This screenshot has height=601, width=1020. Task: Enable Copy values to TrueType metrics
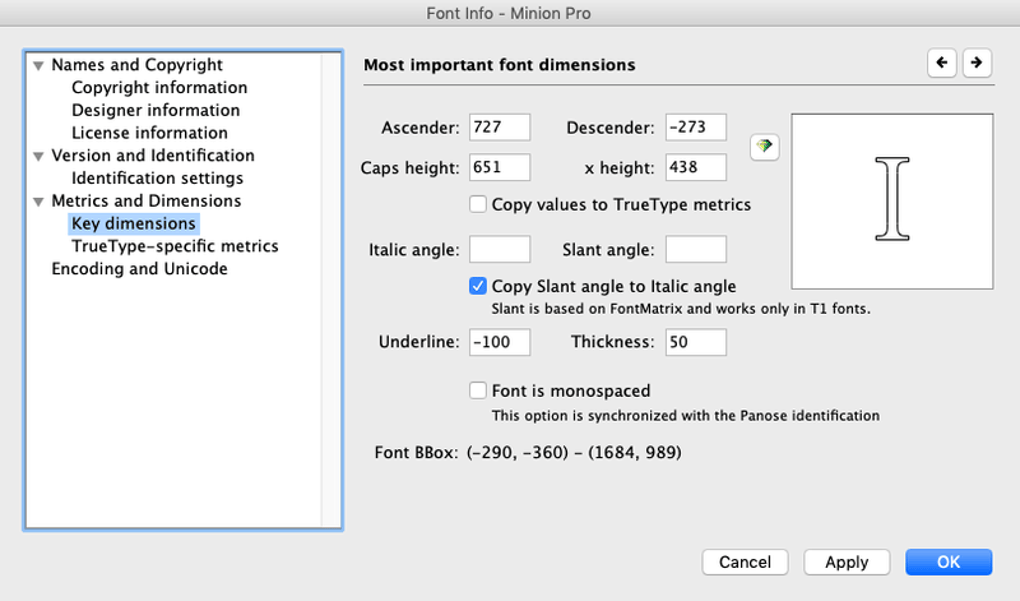coord(478,205)
